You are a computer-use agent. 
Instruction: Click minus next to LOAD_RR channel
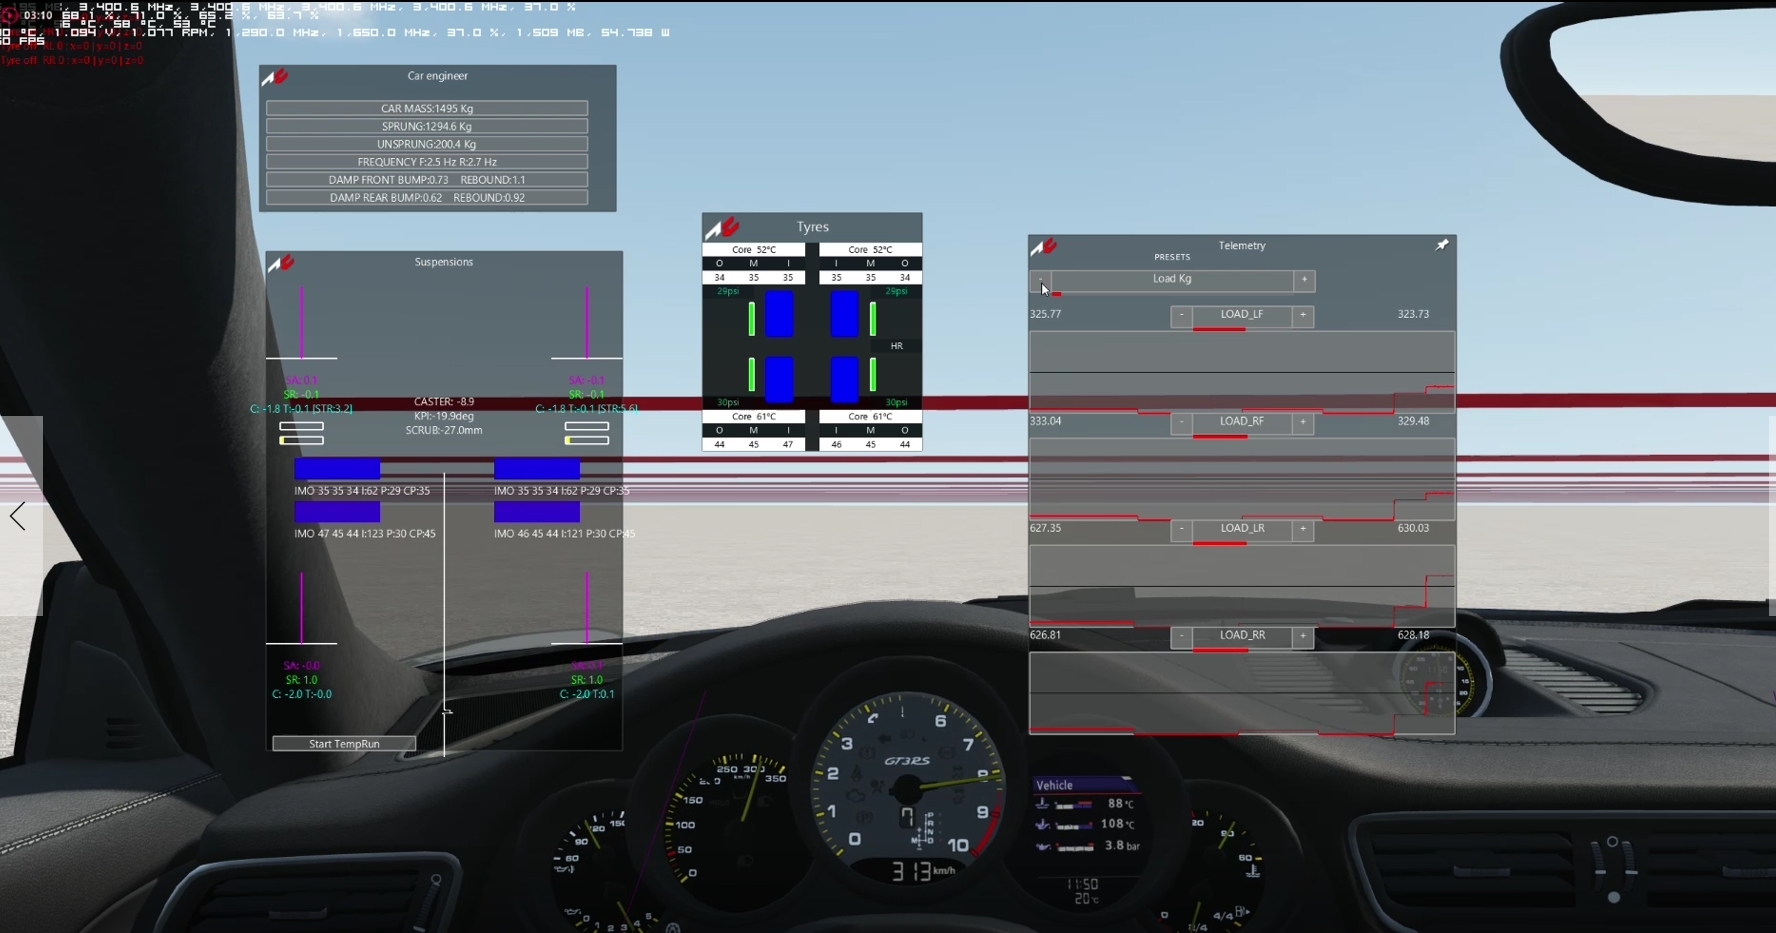1181,636
